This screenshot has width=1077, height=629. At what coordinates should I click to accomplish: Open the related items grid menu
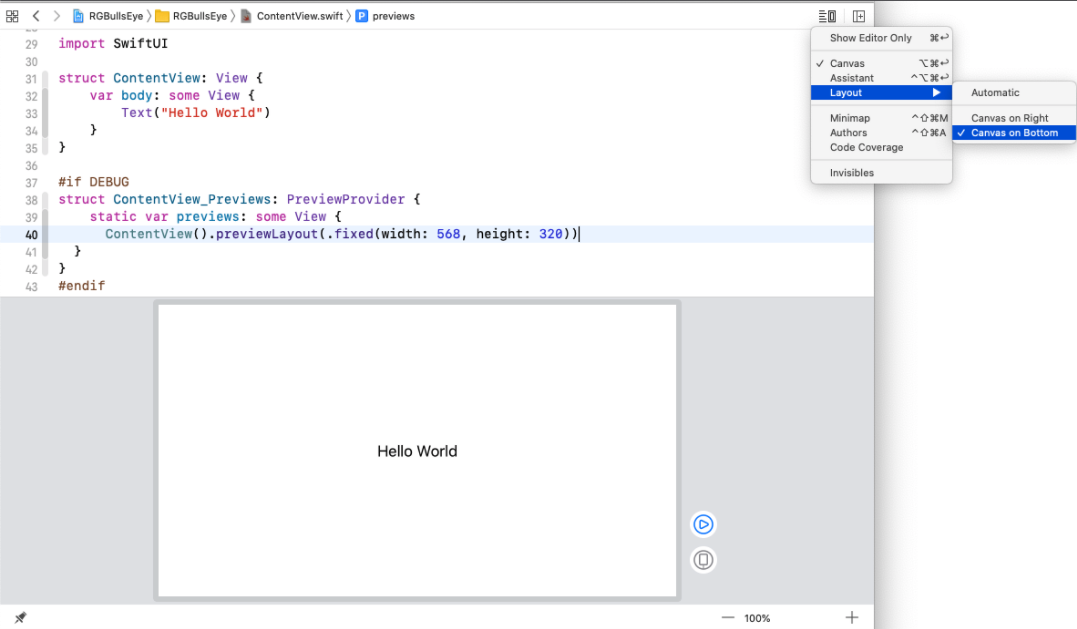coord(12,16)
